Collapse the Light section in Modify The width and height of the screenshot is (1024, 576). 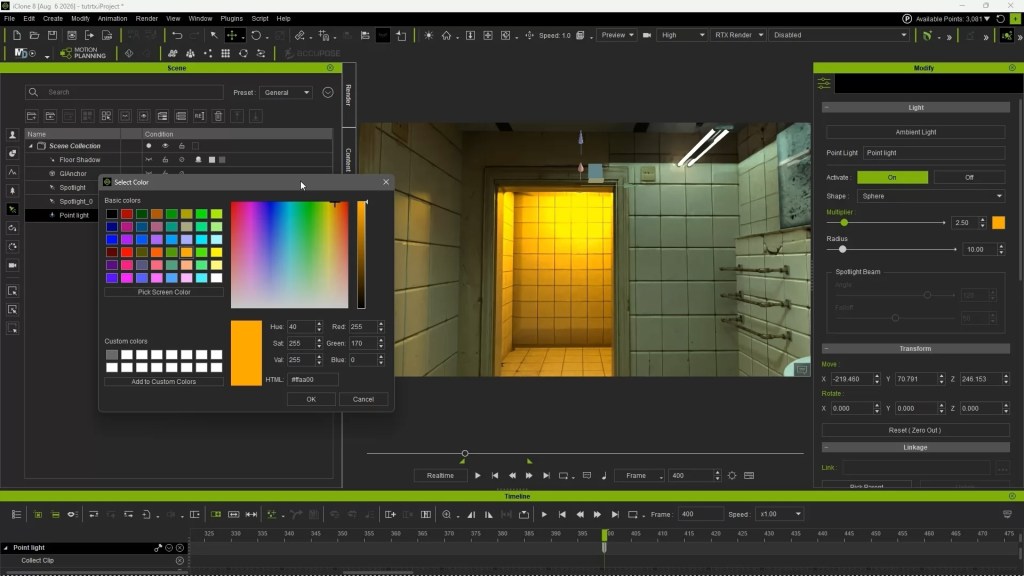coord(827,108)
